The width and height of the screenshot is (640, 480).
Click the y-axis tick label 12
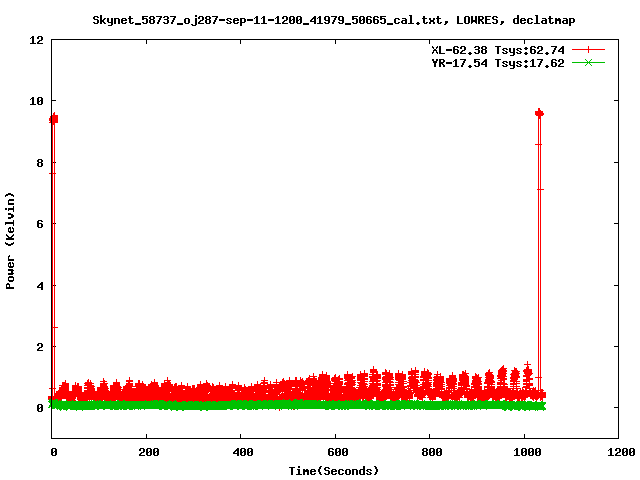(x=36, y=40)
